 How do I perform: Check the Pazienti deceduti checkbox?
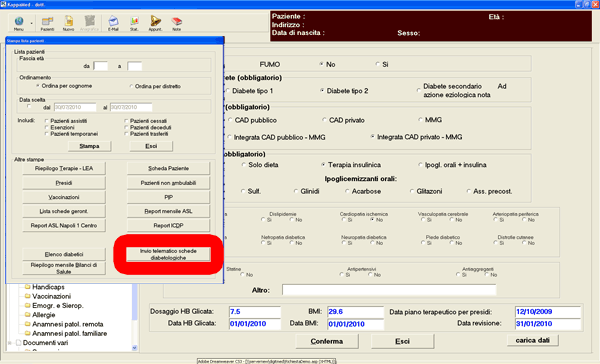(x=126, y=127)
